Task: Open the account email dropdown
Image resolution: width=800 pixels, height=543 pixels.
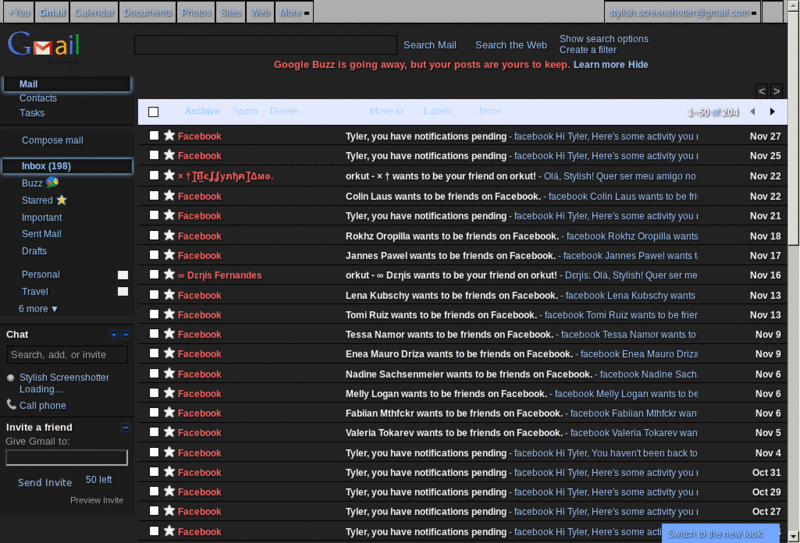Action: point(682,12)
